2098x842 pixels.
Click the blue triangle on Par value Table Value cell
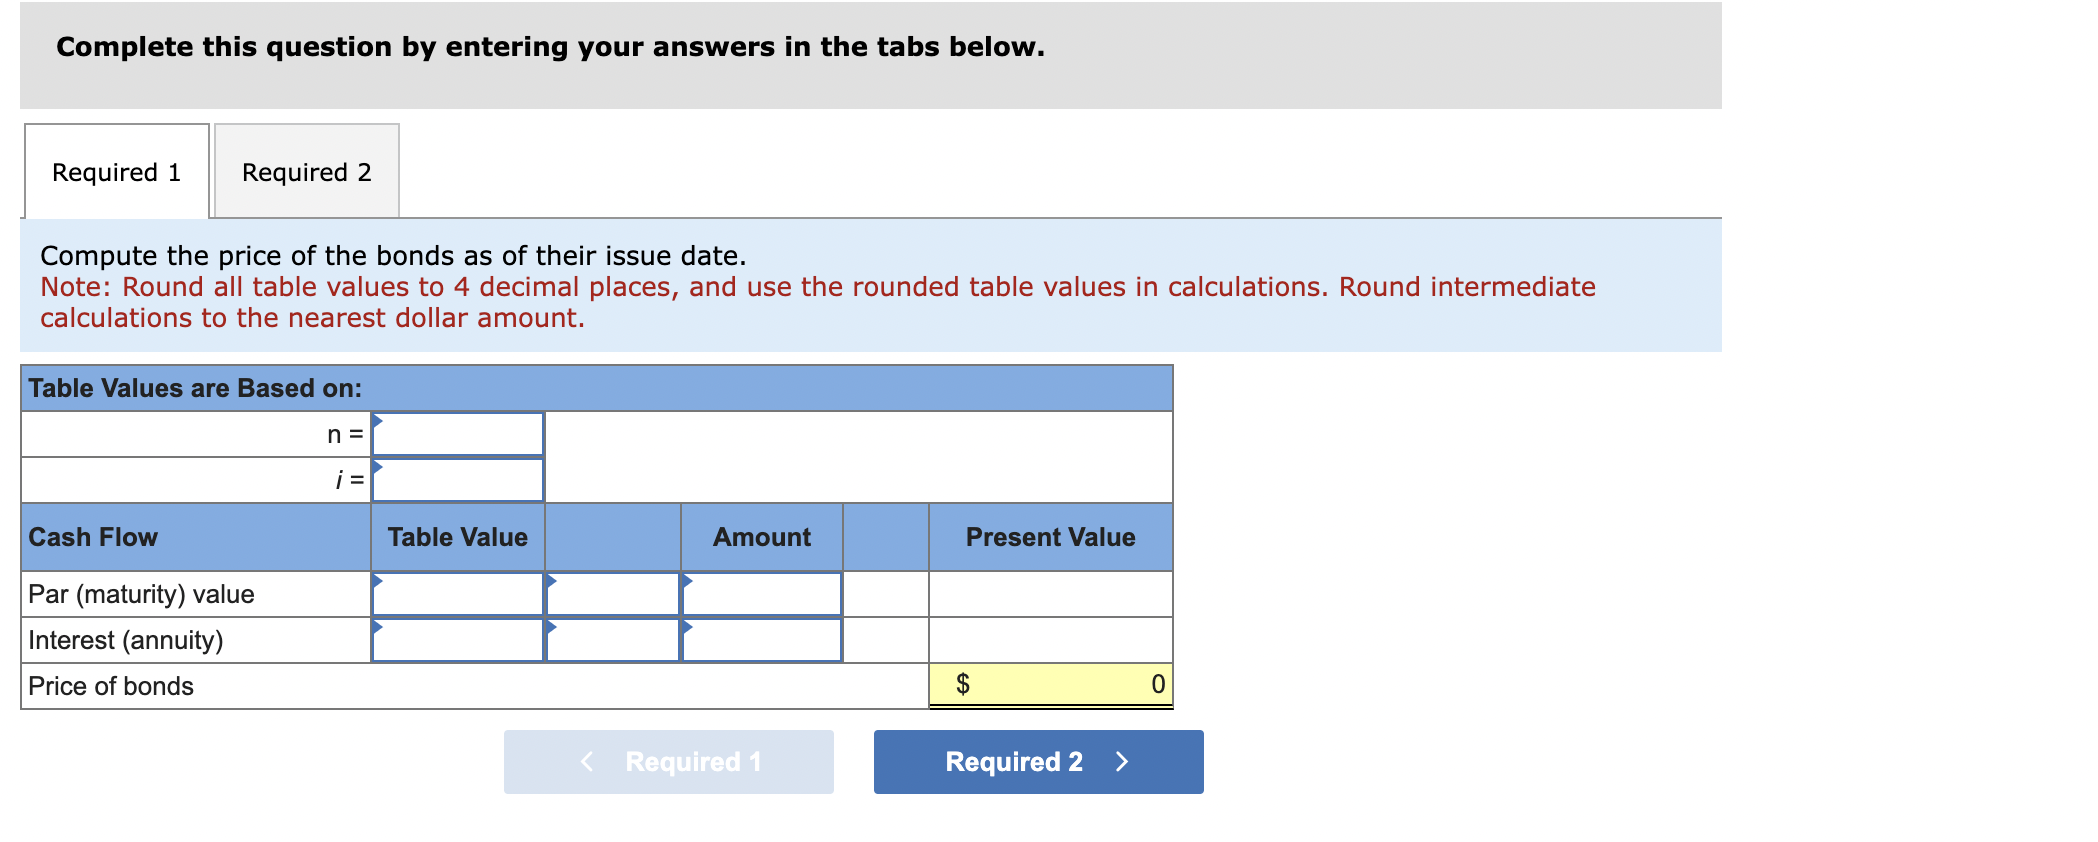(x=378, y=580)
